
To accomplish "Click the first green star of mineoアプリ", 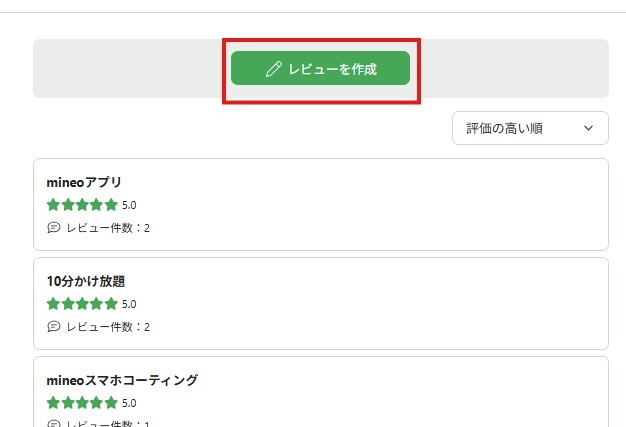I will pyautogui.click(x=53, y=205).
